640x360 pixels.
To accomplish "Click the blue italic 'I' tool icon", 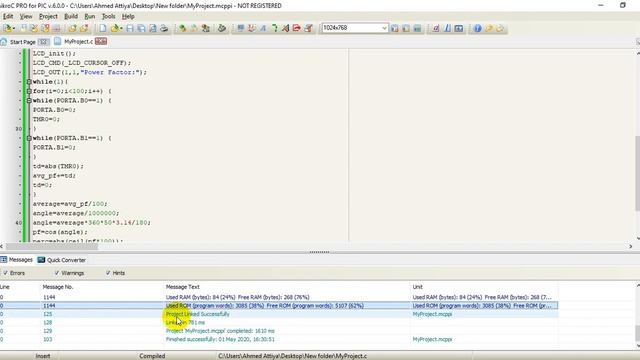I will (447, 28).
